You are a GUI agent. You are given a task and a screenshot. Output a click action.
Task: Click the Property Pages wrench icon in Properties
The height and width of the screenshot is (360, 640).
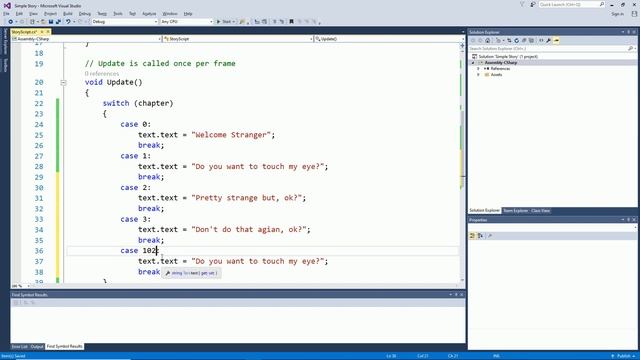click(490, 236)
